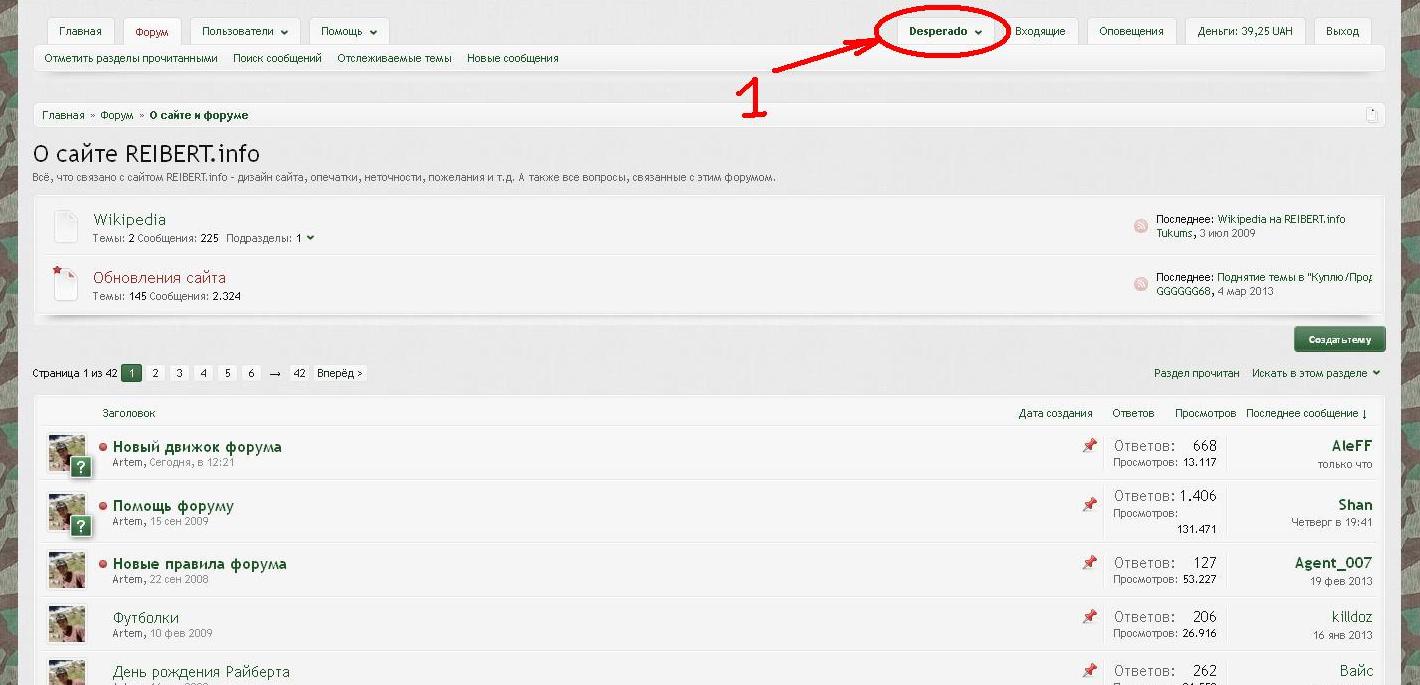Screen dimensions: 1420x685
Task: Select the Форум tab
Action: (x=152, y=32)
